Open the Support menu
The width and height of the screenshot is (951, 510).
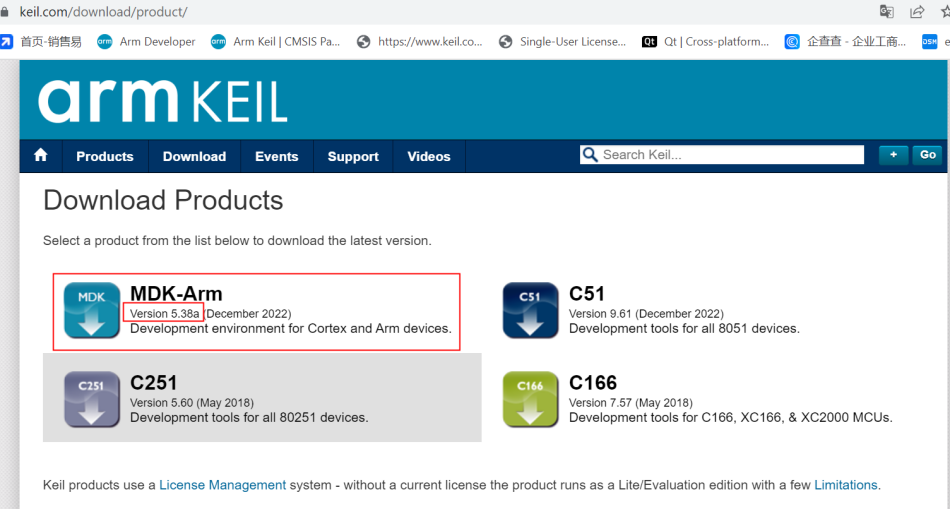(353, 156)
